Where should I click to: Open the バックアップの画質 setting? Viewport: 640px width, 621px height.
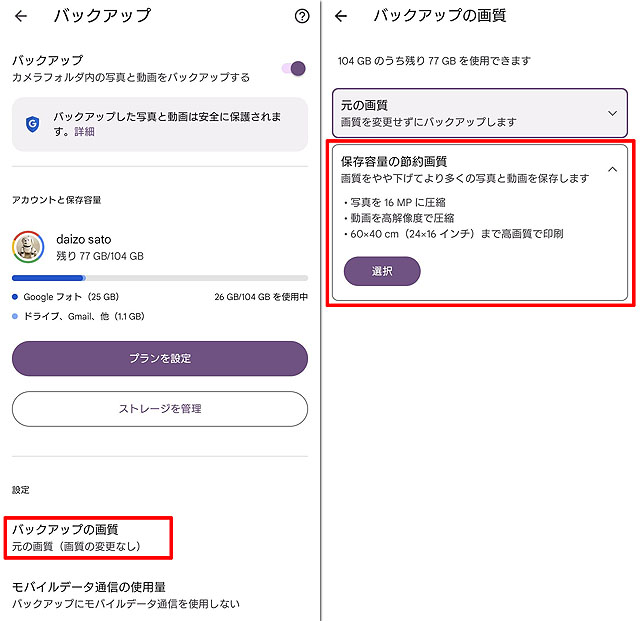(88, 537)
